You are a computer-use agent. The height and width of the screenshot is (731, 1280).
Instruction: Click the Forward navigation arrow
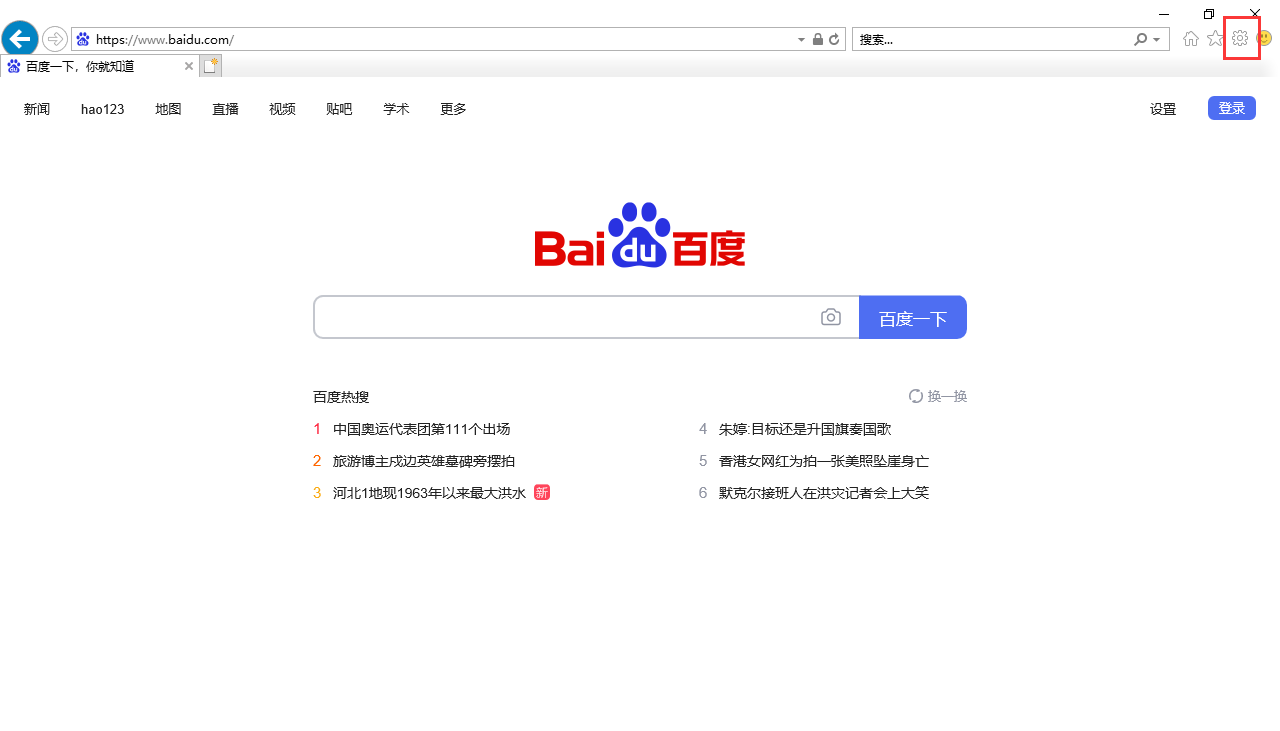pyautogui.click(x=54, y=39)
